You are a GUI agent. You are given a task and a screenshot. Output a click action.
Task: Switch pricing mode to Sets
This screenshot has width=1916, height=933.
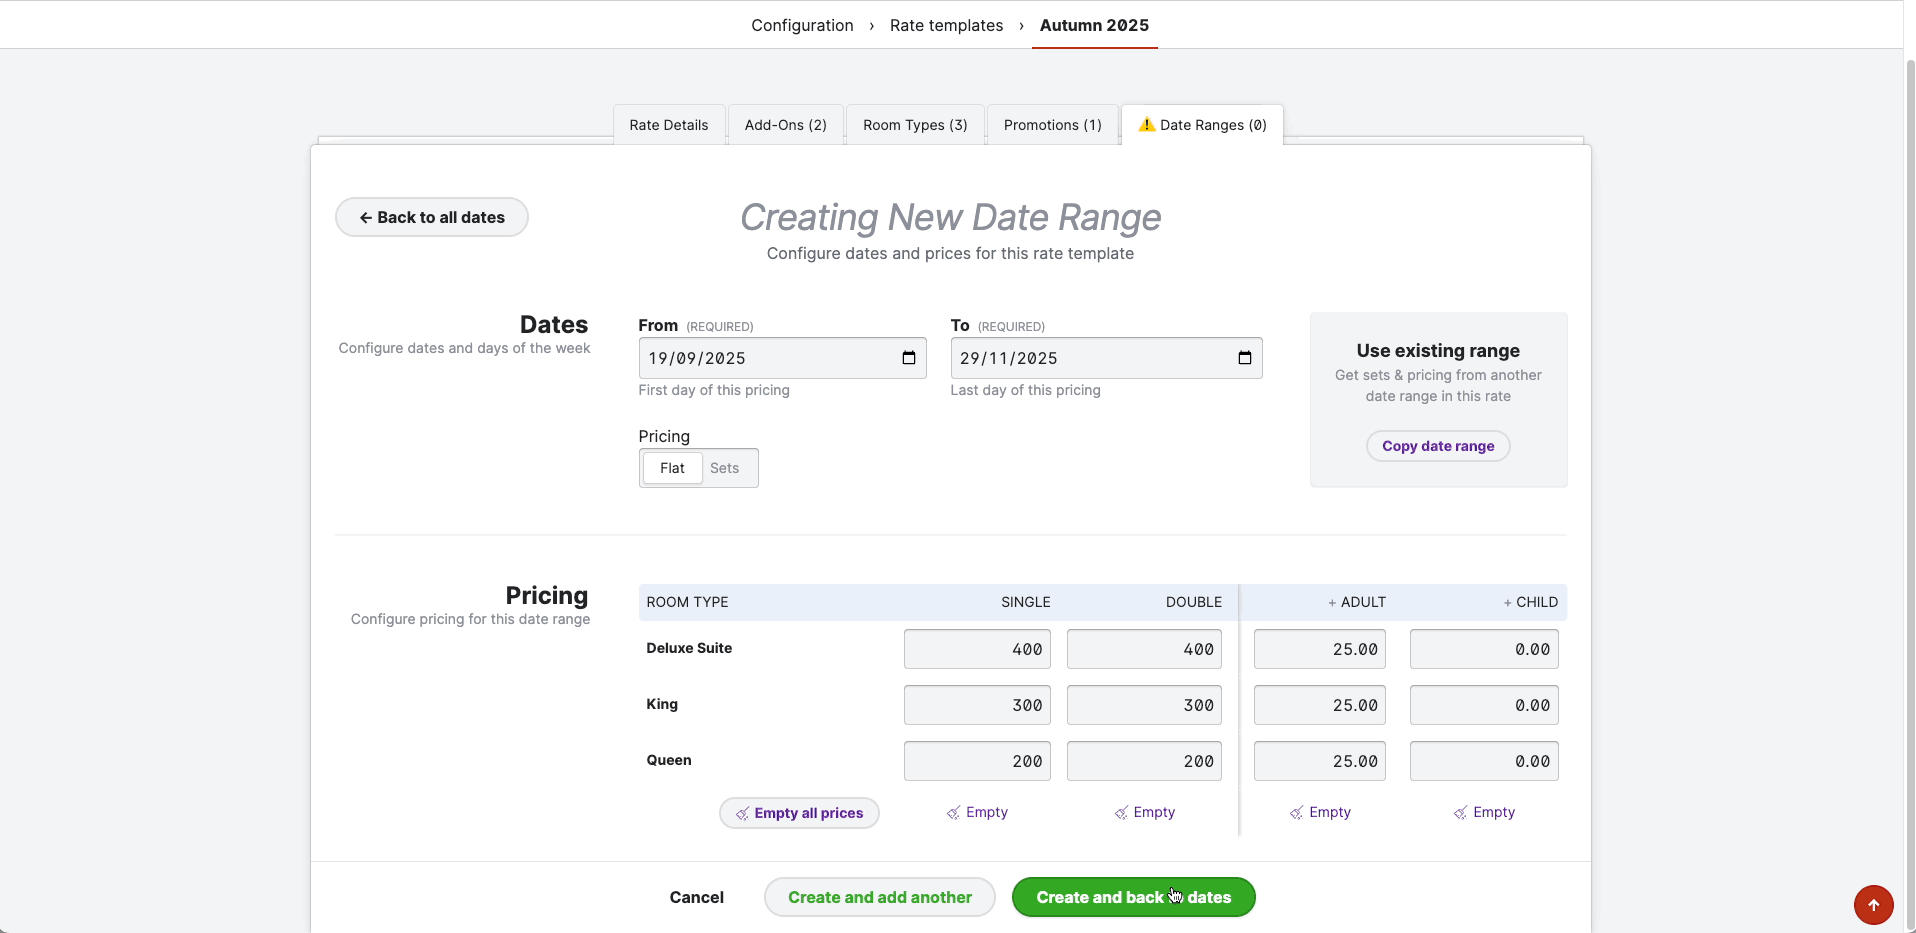[725, 468]
